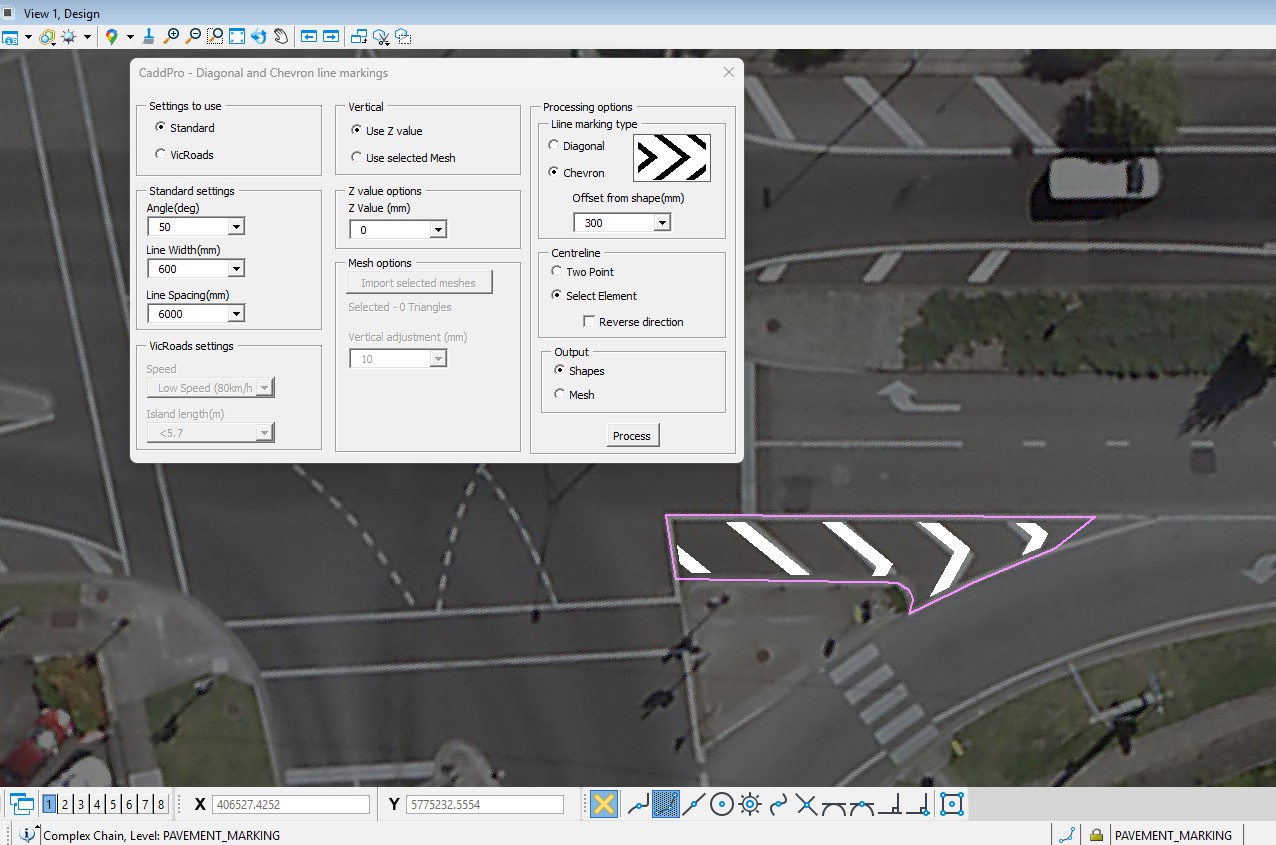The width and height of the screenshot is (1276, 845).
Task: Click inside the X coordinate field
Action: (290, 804)
